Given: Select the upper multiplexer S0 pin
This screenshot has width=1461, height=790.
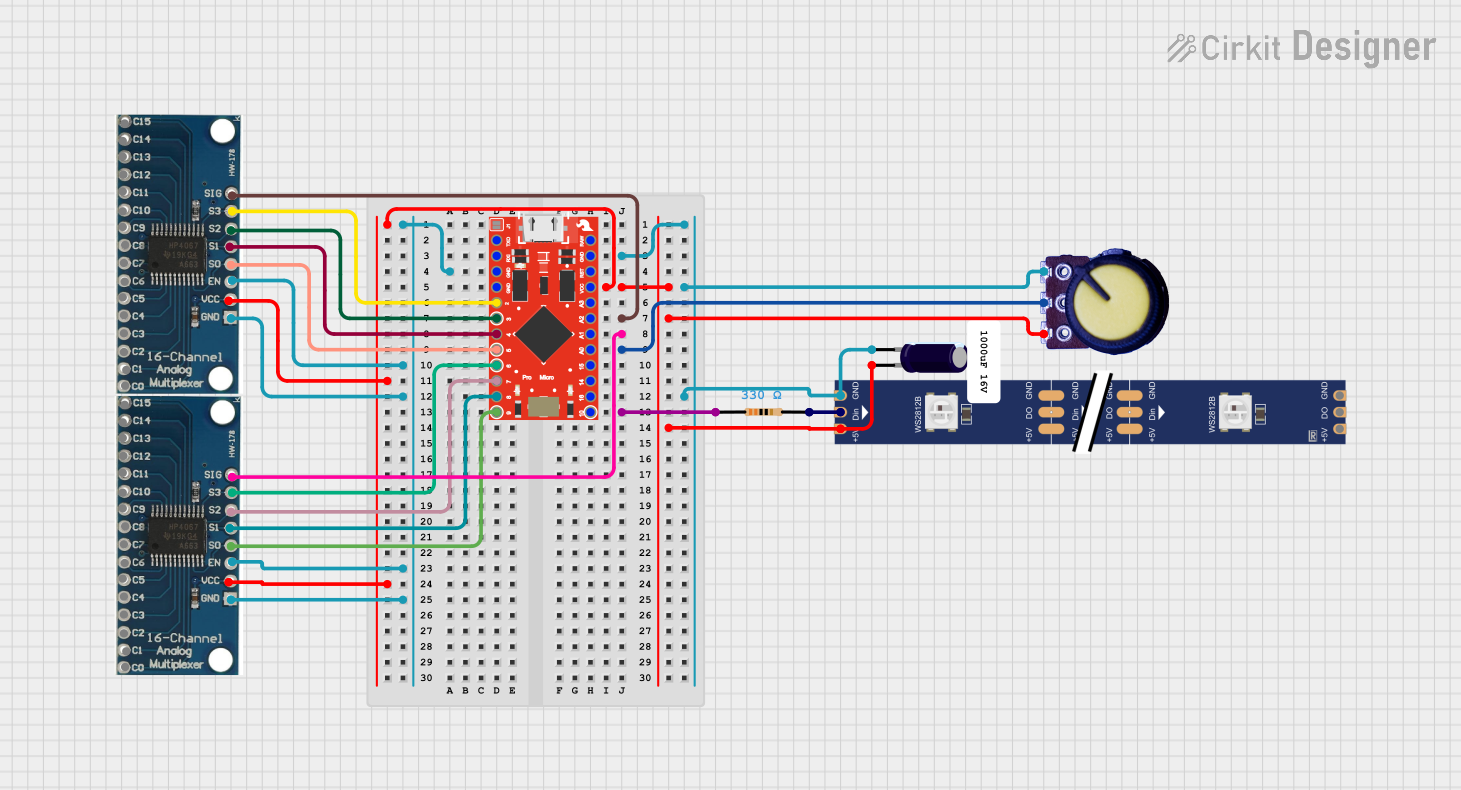Looking at the screenshot, I should coord(232,265).
